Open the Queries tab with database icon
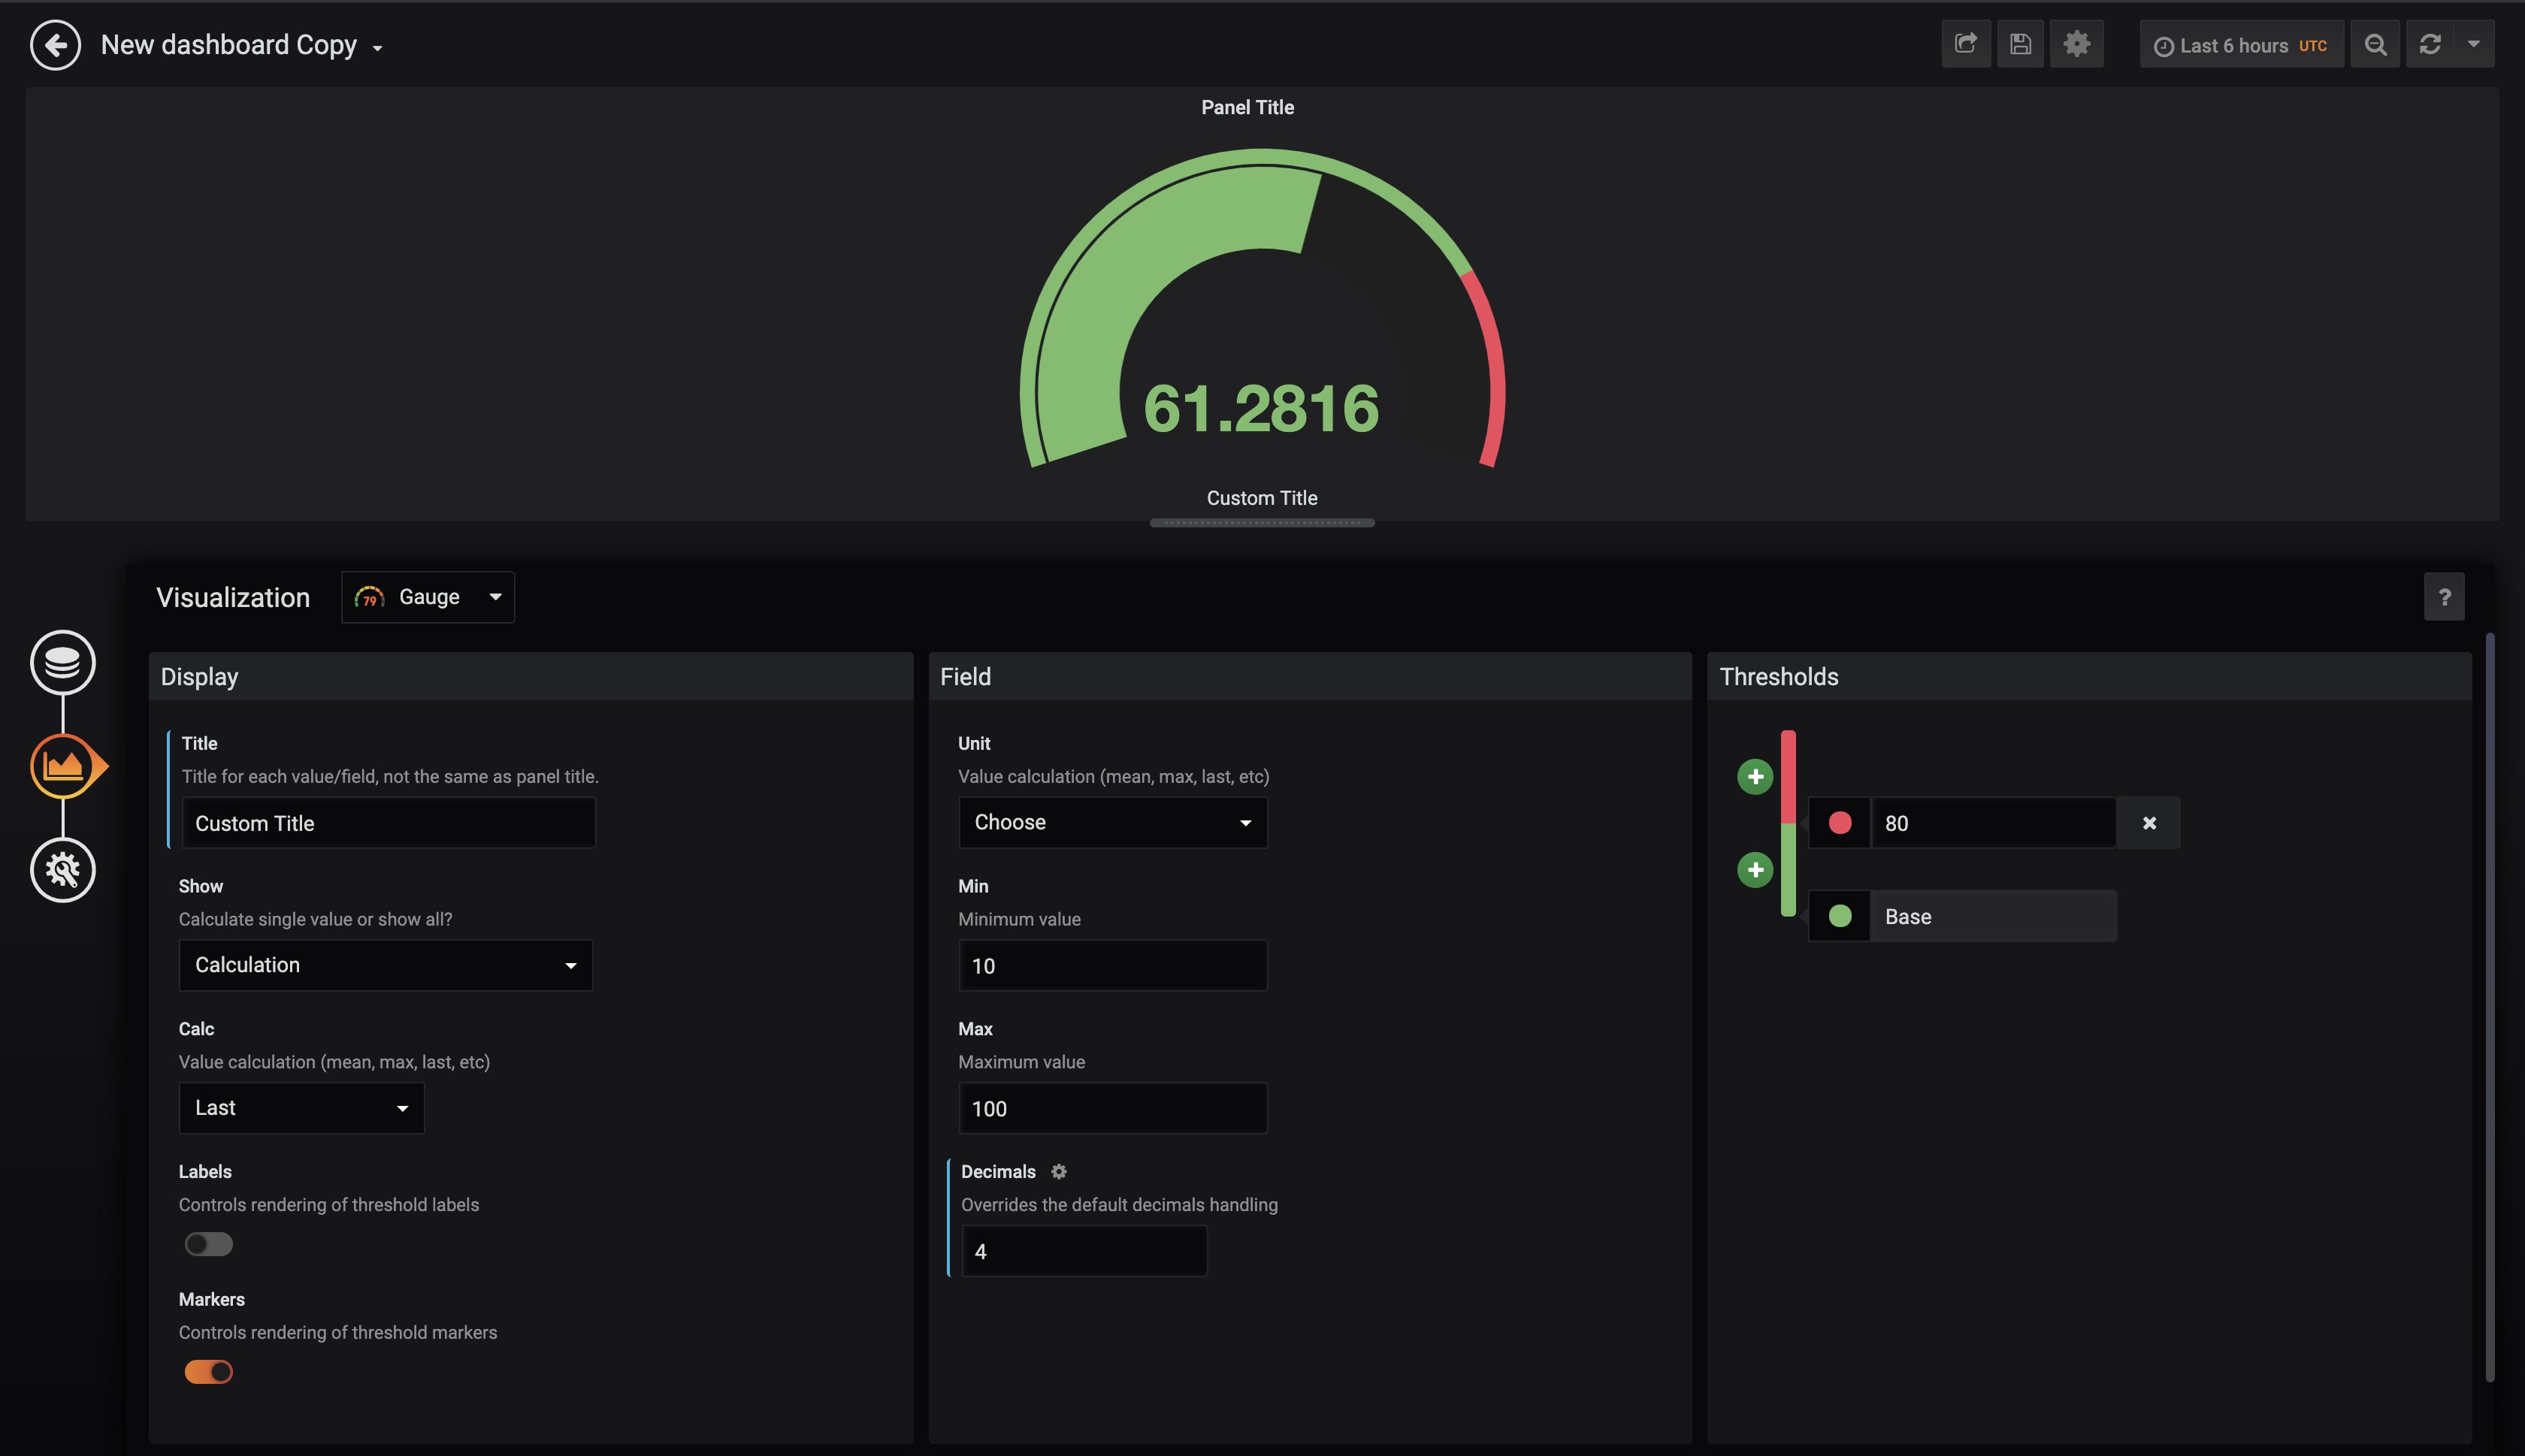This screenshot has height=1456, width=2525. pos(62,662)
